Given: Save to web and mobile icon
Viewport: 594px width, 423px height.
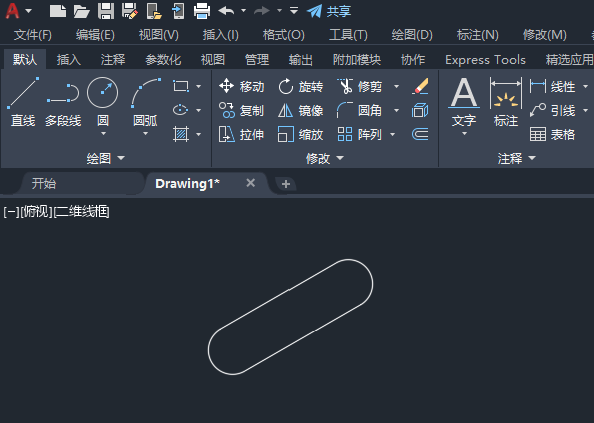Looking at the screenshot, I should pos(178,11).
